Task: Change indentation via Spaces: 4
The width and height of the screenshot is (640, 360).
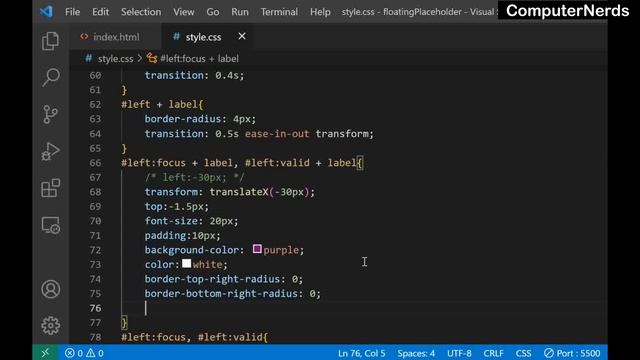Action: [416, 353]
